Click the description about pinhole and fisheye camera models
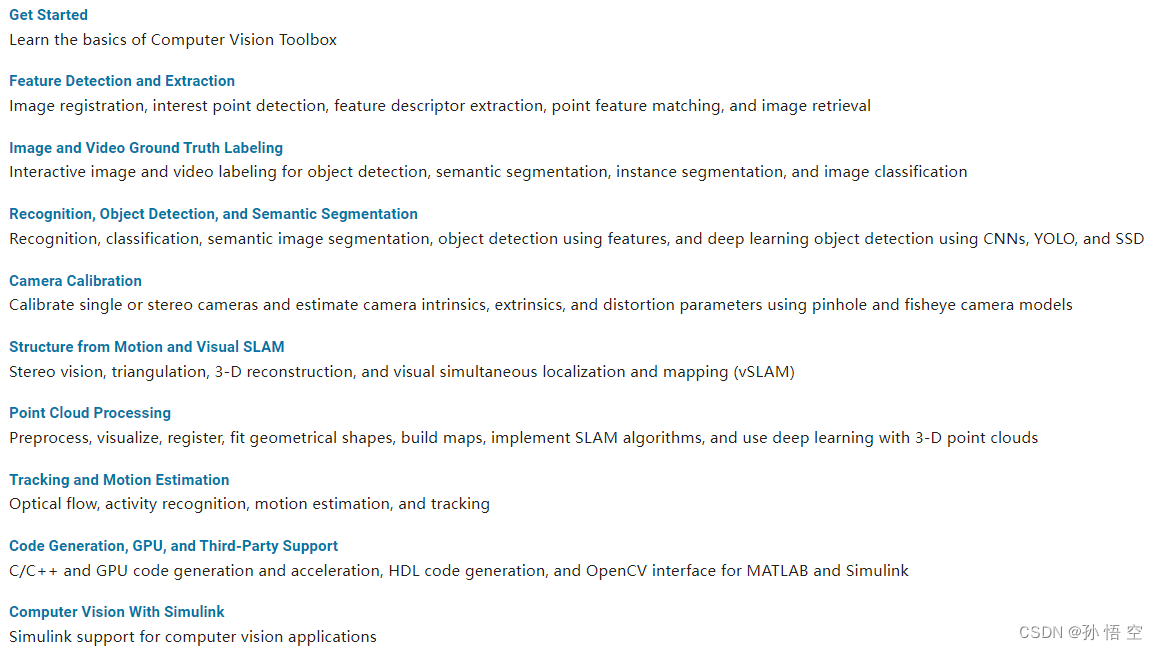This screenshot has height=650, width=1158. (x=541, y=305)
